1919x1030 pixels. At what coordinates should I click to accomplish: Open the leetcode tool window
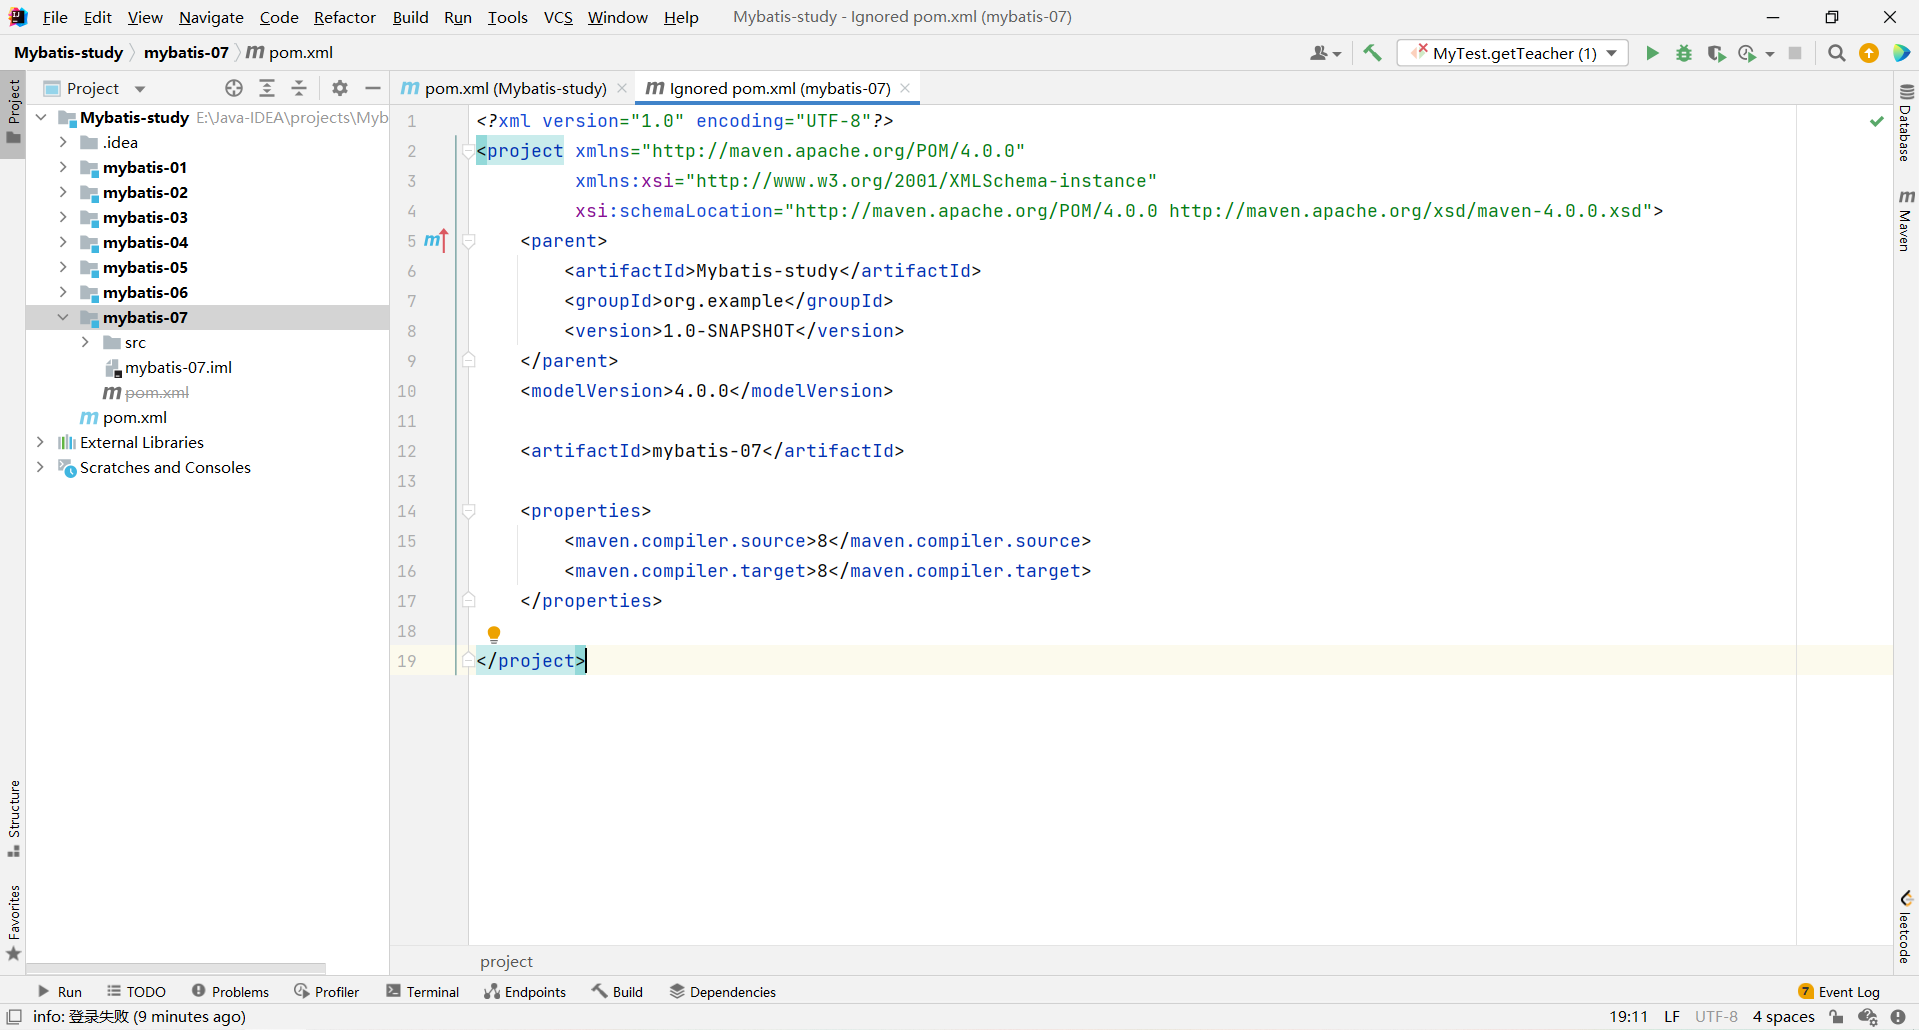(x=1906, y=927)
